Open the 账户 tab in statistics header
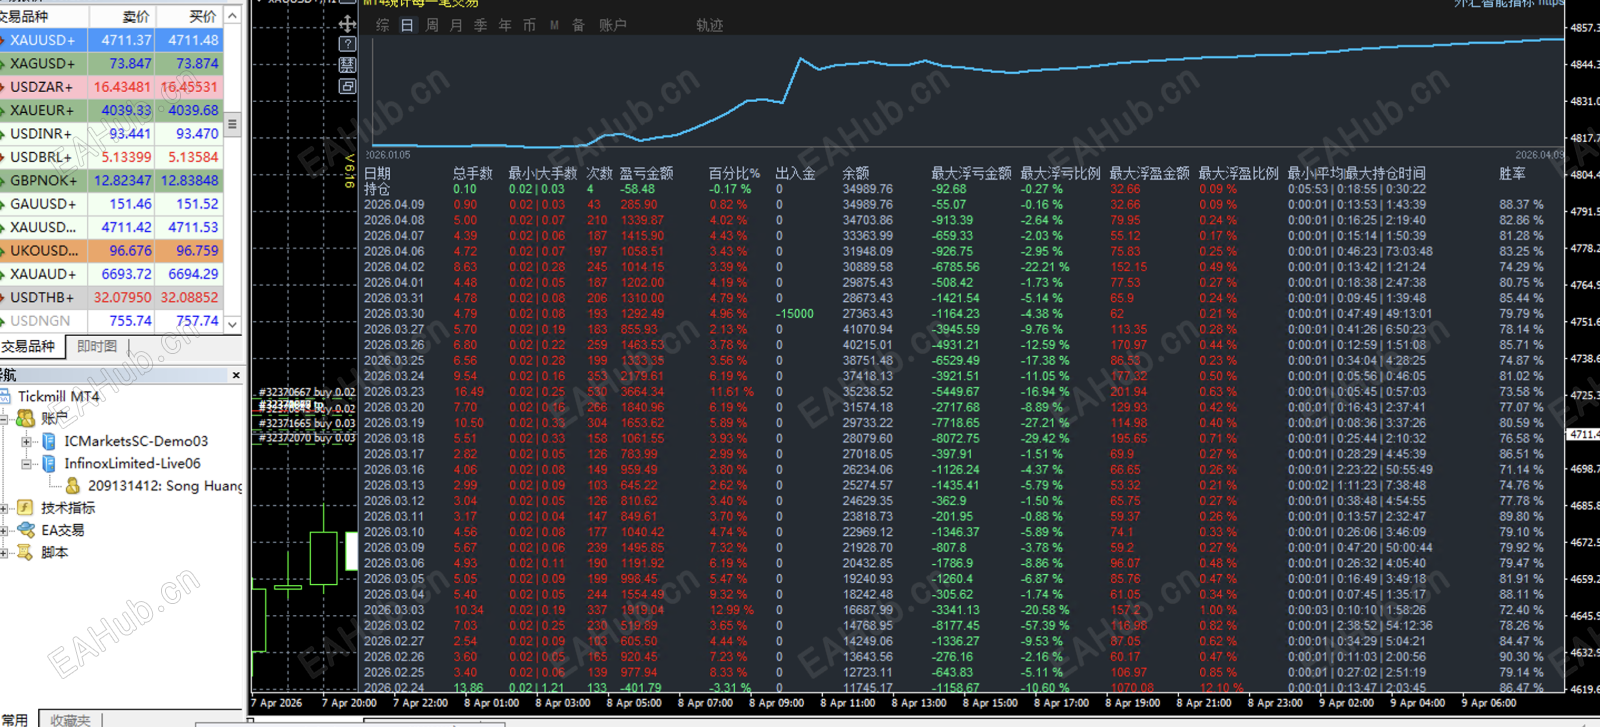Viewport: 1600px width, 727px height. [613, 25]
